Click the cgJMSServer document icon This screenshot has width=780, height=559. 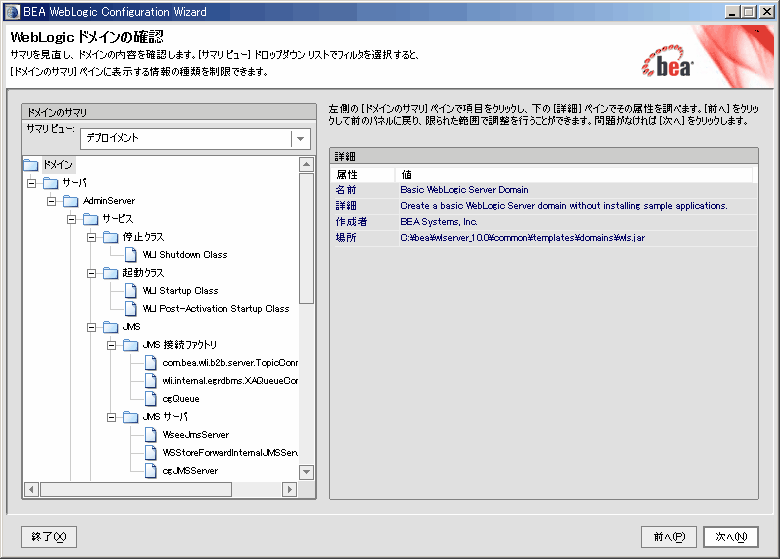click(151, 470)
